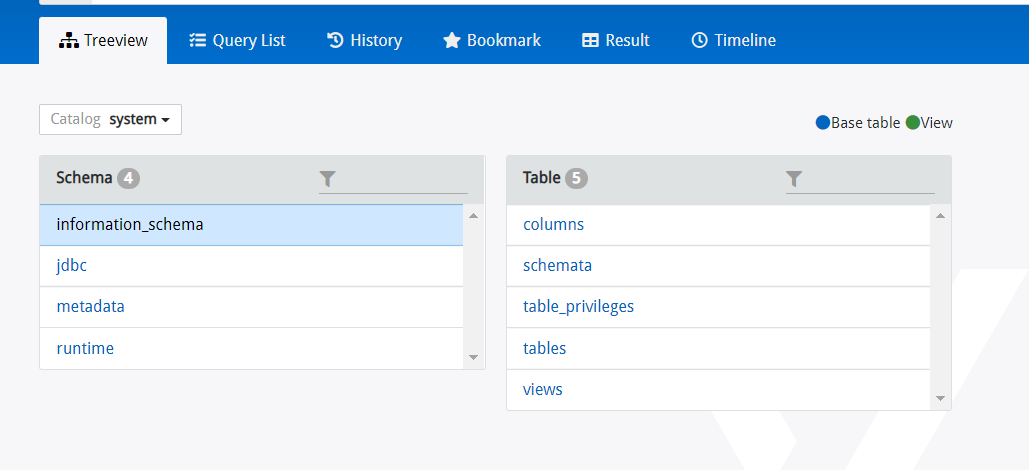Click the Bookmark star icon
This screenshot has height=470, width=1029.
[x=452, y=41]
